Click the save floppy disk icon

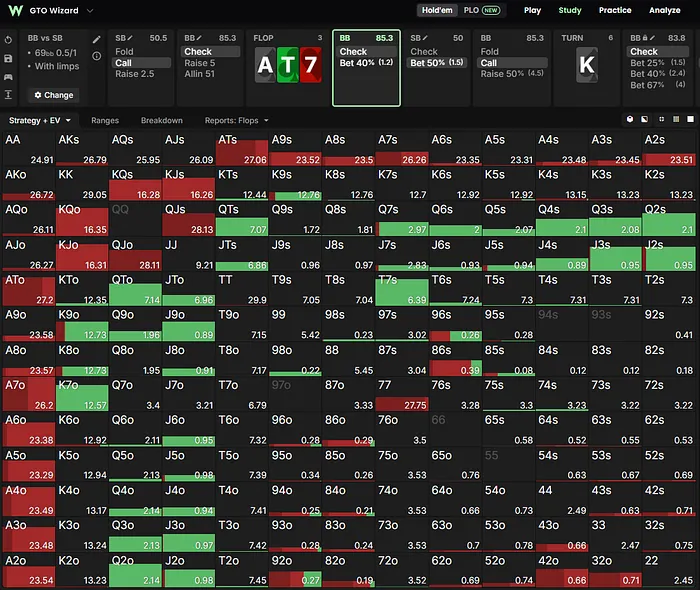(8, 58)
